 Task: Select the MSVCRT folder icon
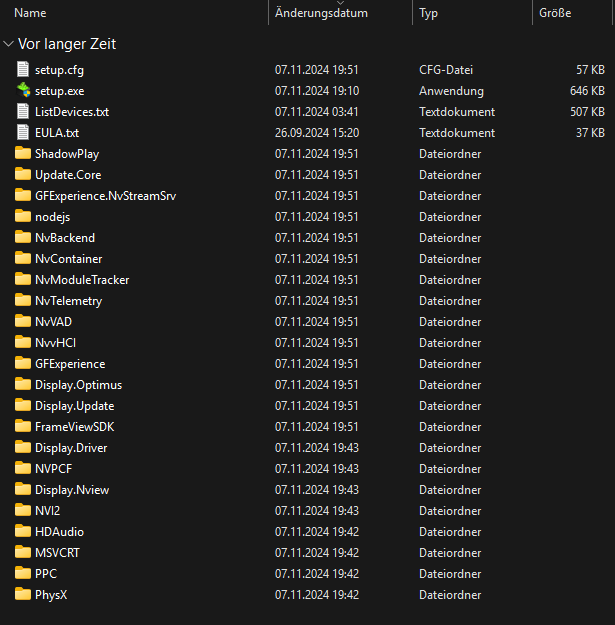click(x=23, y=552)
